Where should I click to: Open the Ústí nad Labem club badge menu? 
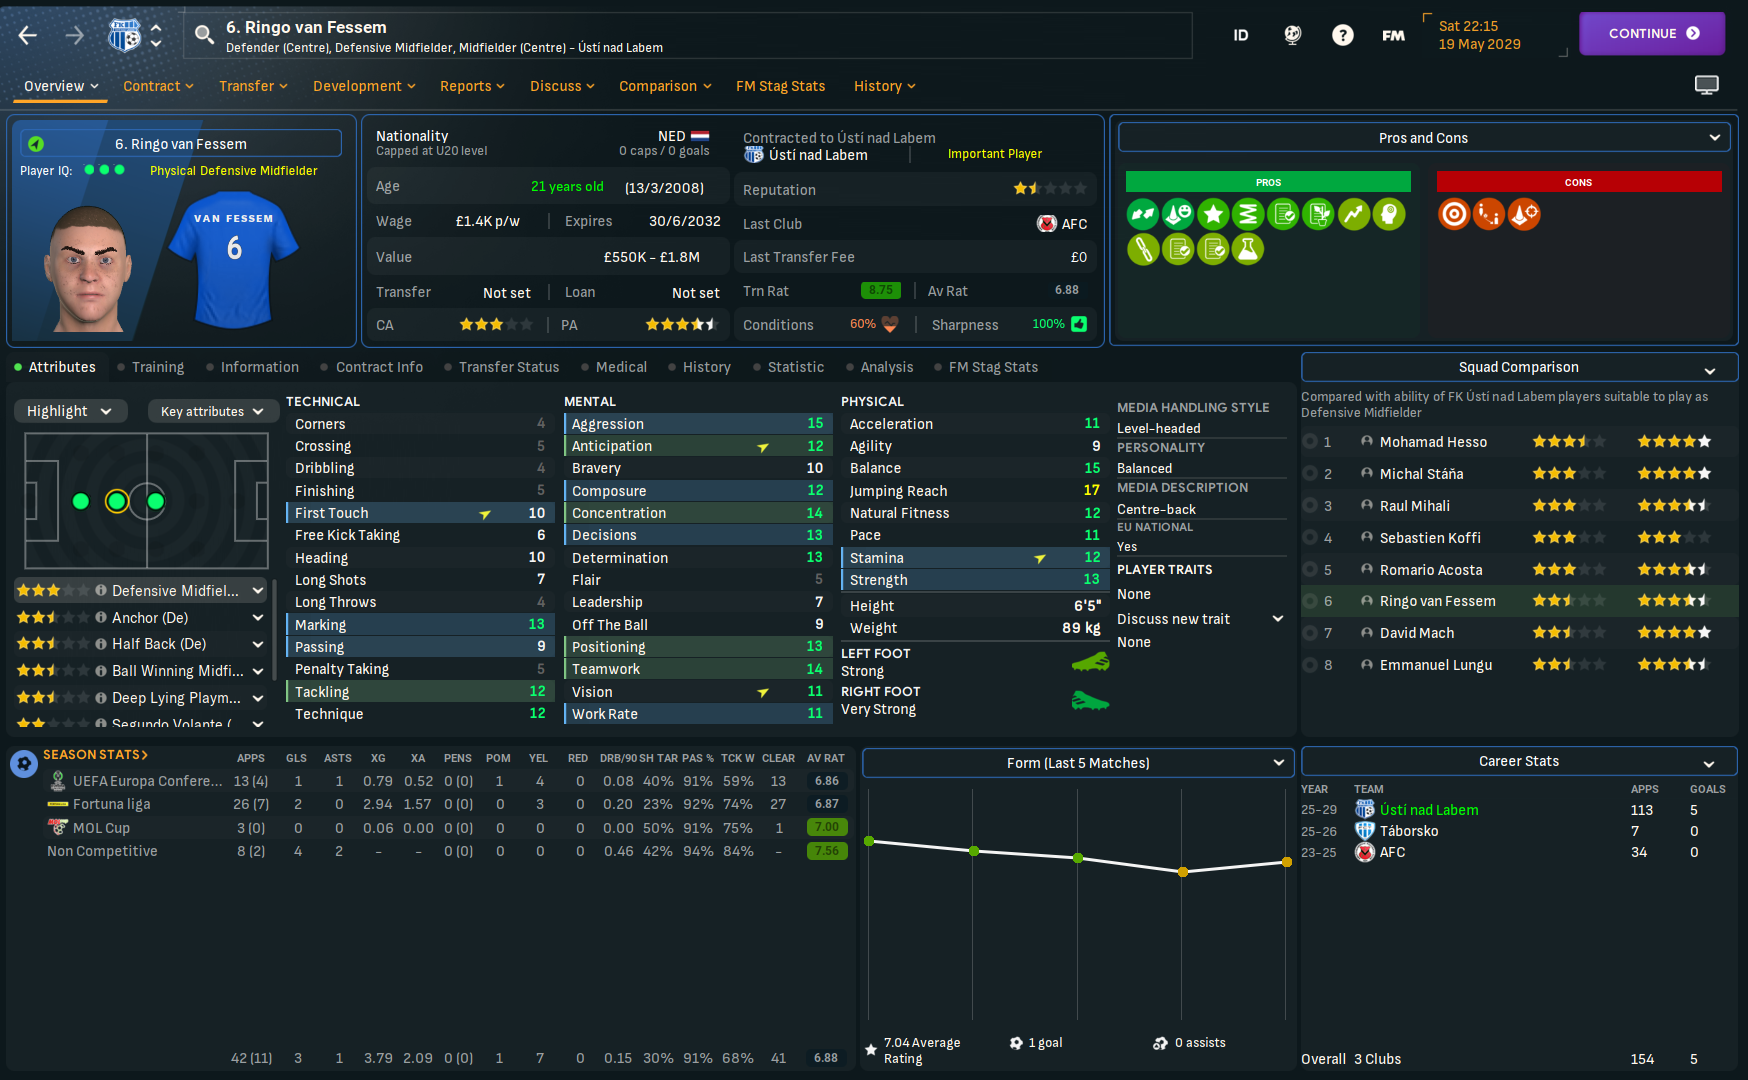coord(125,35)
